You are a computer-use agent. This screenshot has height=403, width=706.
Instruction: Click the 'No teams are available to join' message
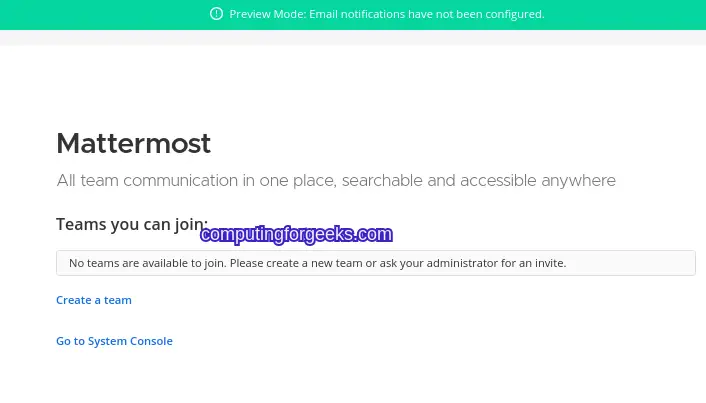376,263
